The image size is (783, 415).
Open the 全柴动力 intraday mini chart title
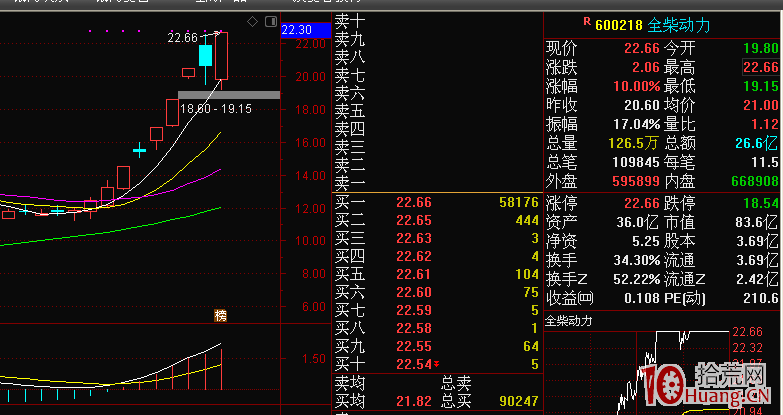click(x=568, y=321)
